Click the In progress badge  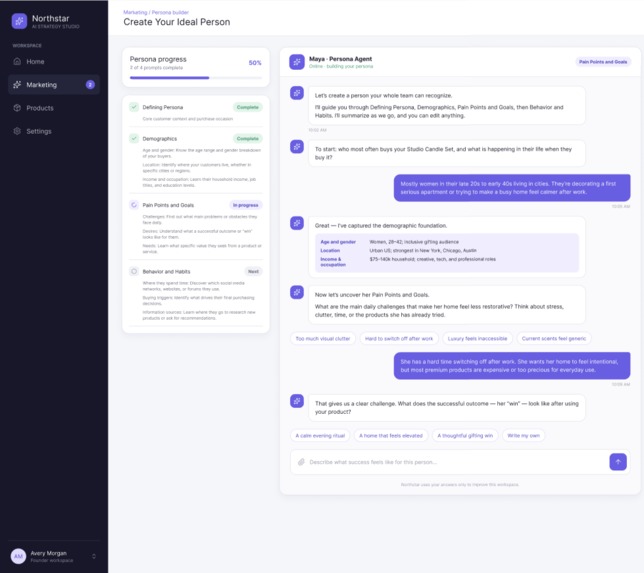click(x=246, y=205)
